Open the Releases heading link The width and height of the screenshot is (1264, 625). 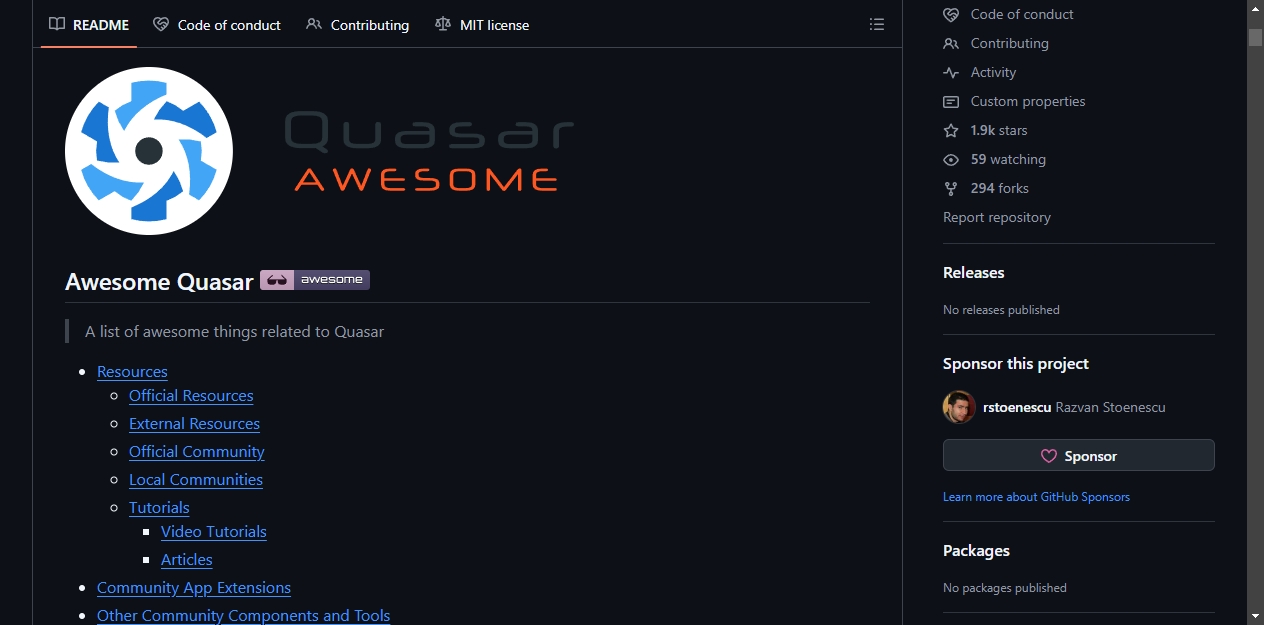tap(974, 273)
